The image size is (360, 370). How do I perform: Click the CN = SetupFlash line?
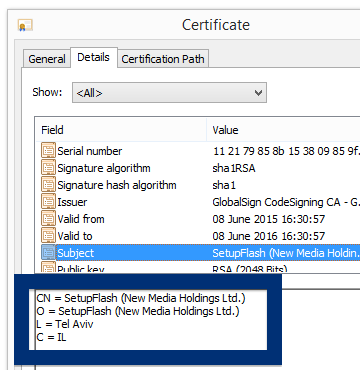(x=141, y=298)
